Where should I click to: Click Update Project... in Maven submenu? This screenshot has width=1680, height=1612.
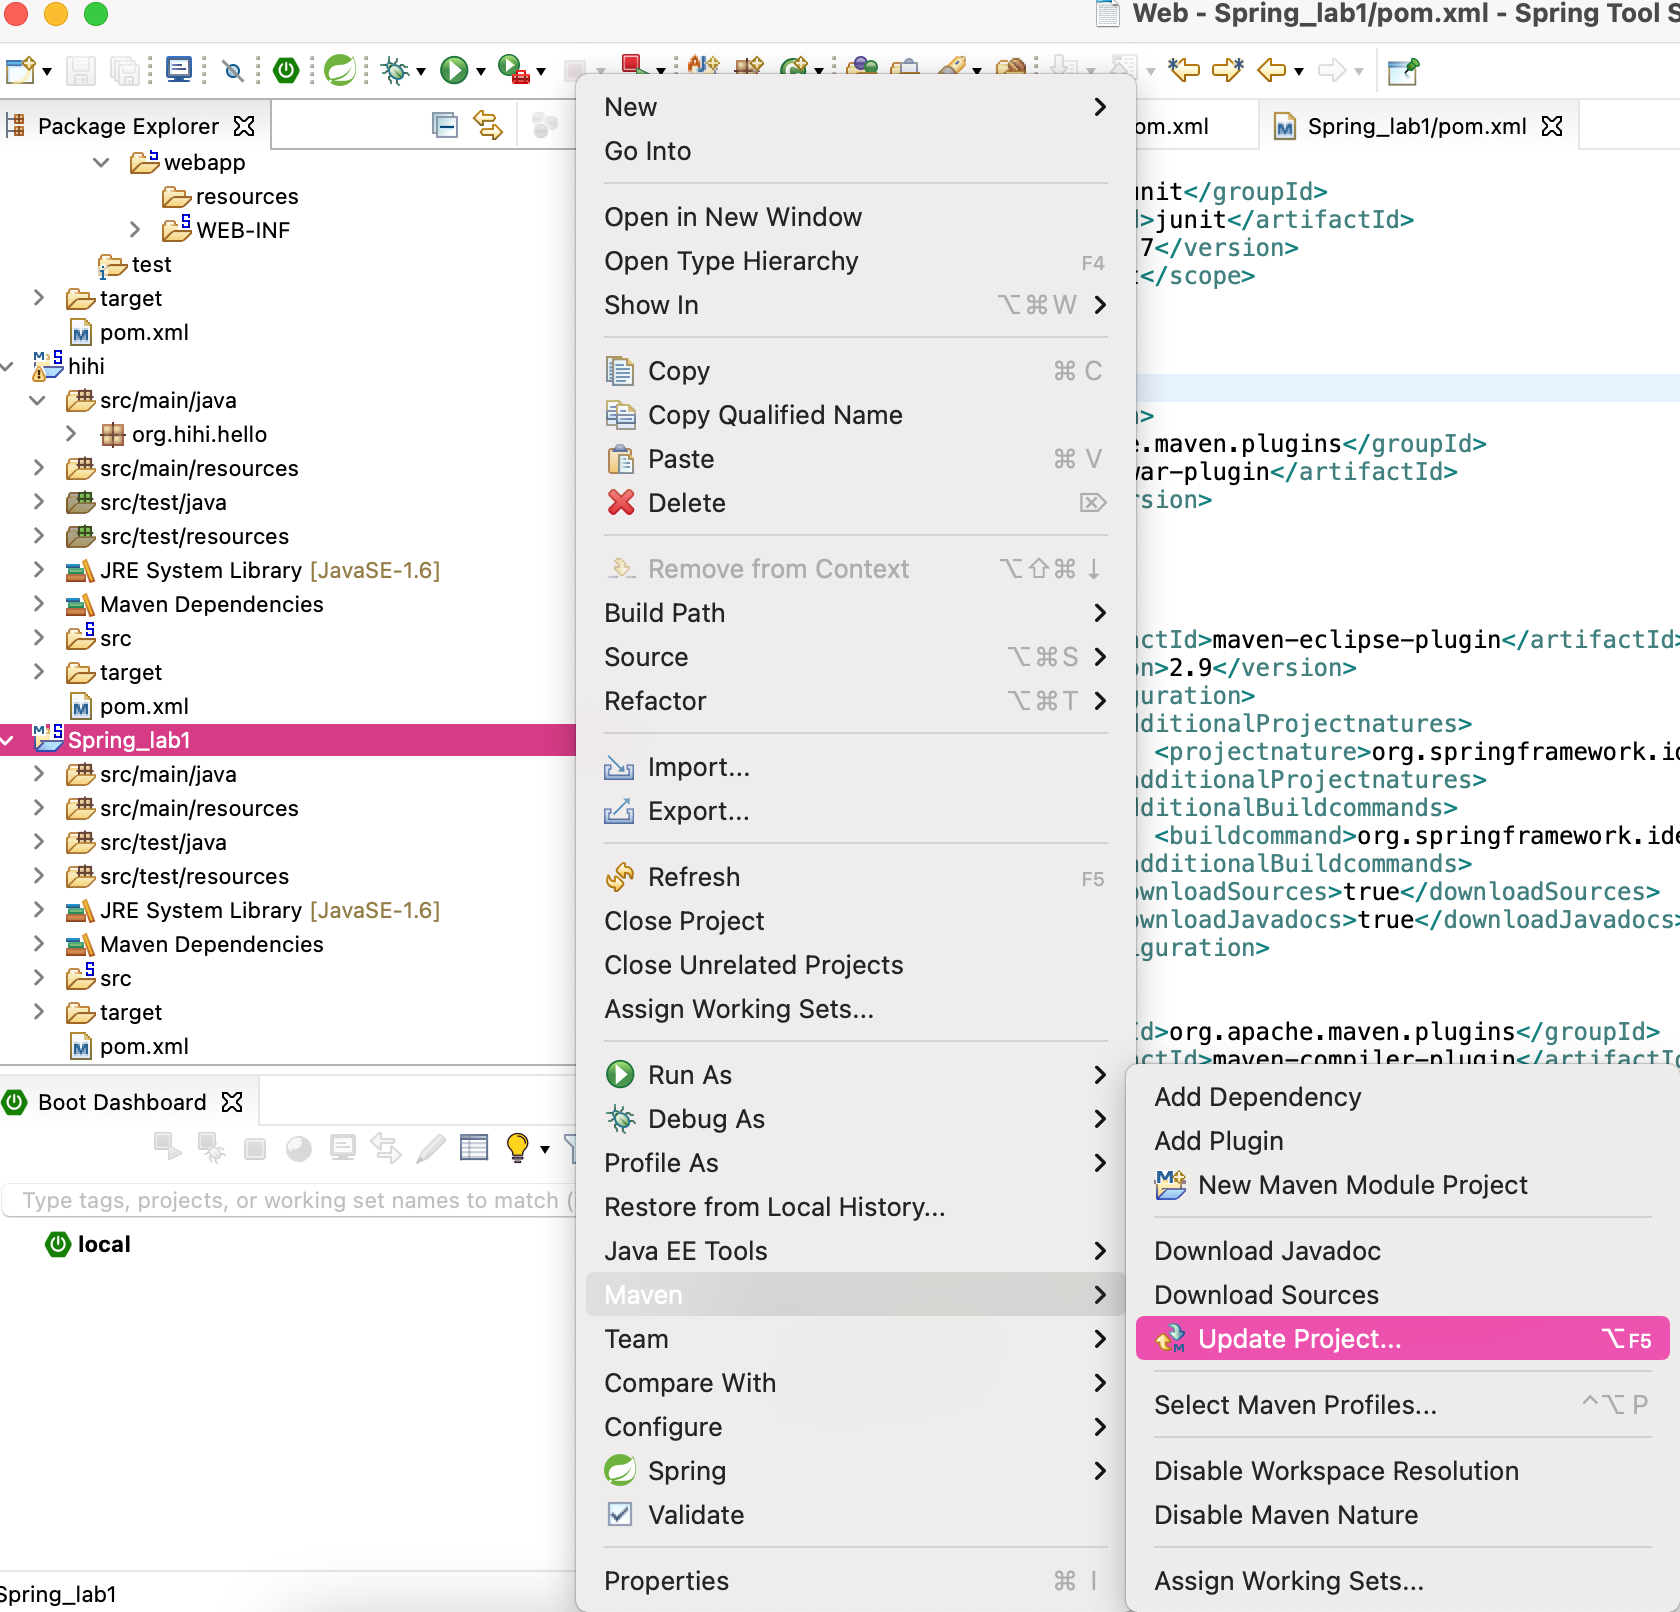click(x=1403, y=1339)
